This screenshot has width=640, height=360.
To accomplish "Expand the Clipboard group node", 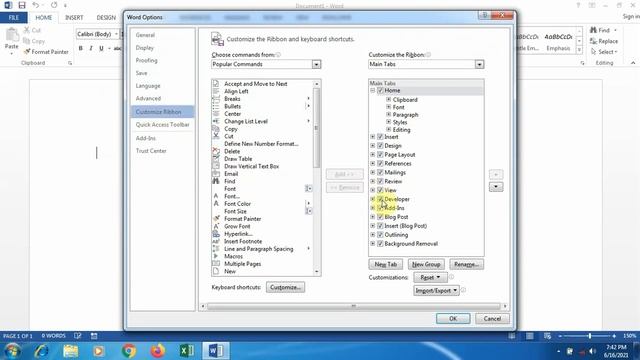I will pyautogui.click(x=389, y=100).
